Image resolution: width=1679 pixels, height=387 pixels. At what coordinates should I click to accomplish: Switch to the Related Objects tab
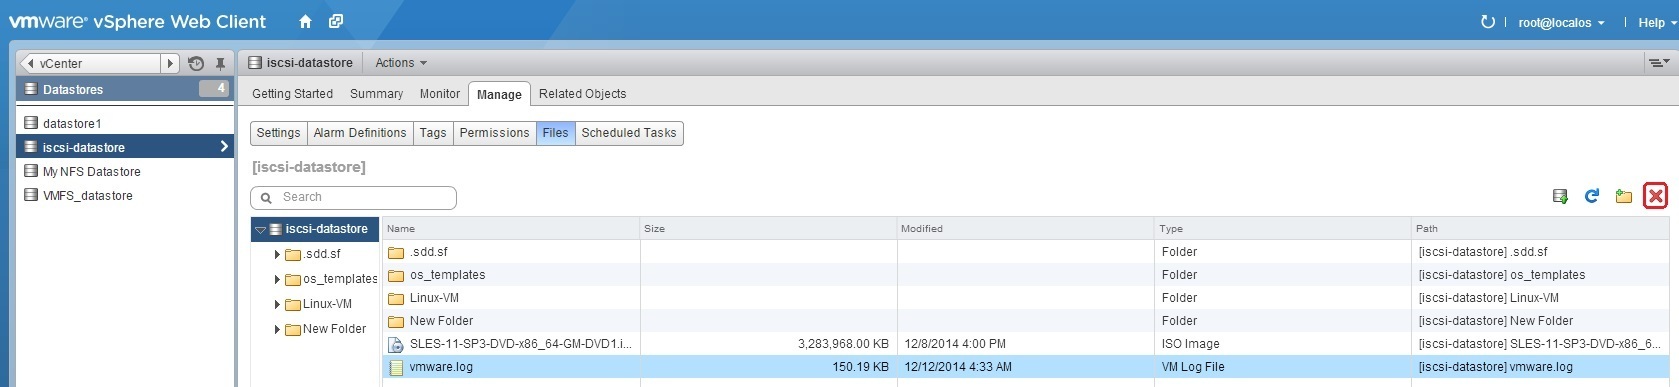tap(582, 94)
